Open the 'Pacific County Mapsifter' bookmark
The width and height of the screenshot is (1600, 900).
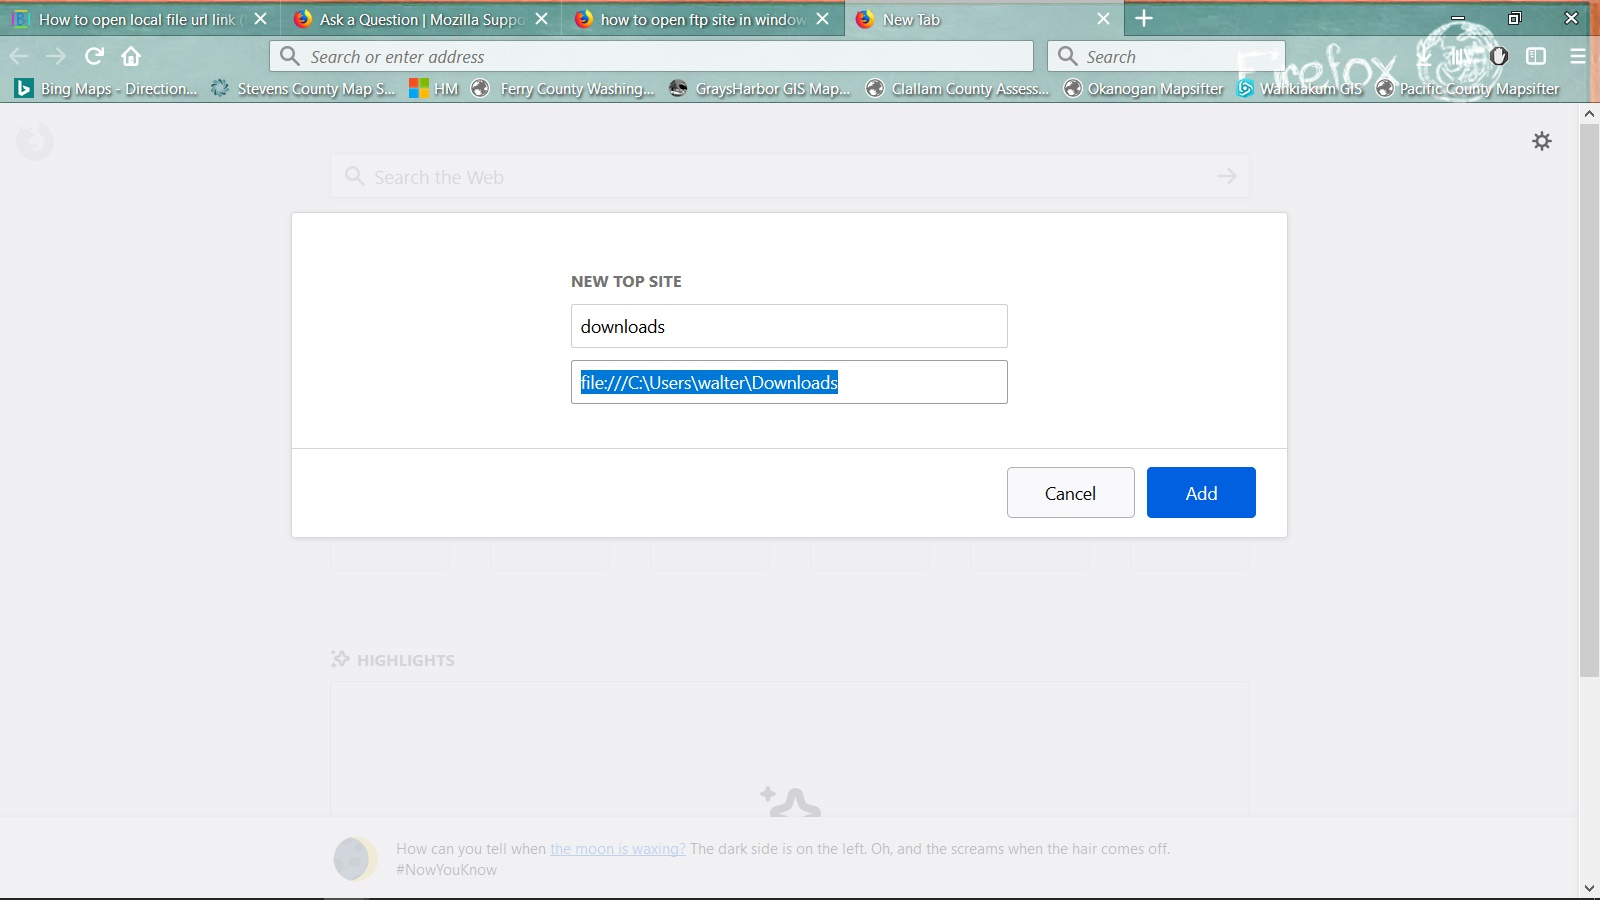click(1467, 89)
